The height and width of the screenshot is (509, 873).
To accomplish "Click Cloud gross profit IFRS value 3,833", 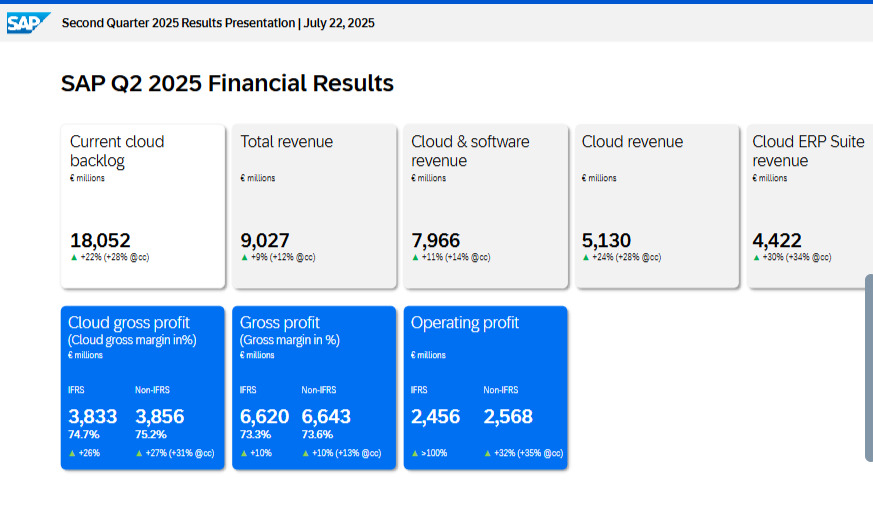I will [x=93, y=416].
